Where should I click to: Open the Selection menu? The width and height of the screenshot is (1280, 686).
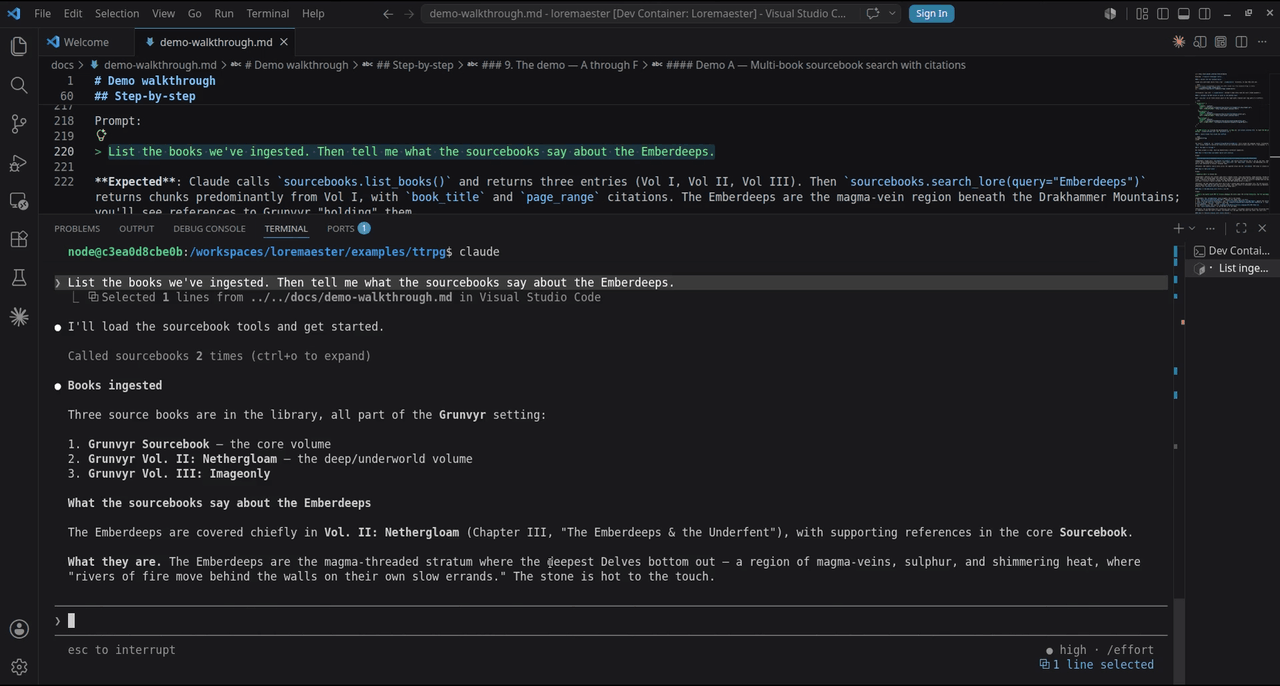pyautogui.click(x=117, y=13)
